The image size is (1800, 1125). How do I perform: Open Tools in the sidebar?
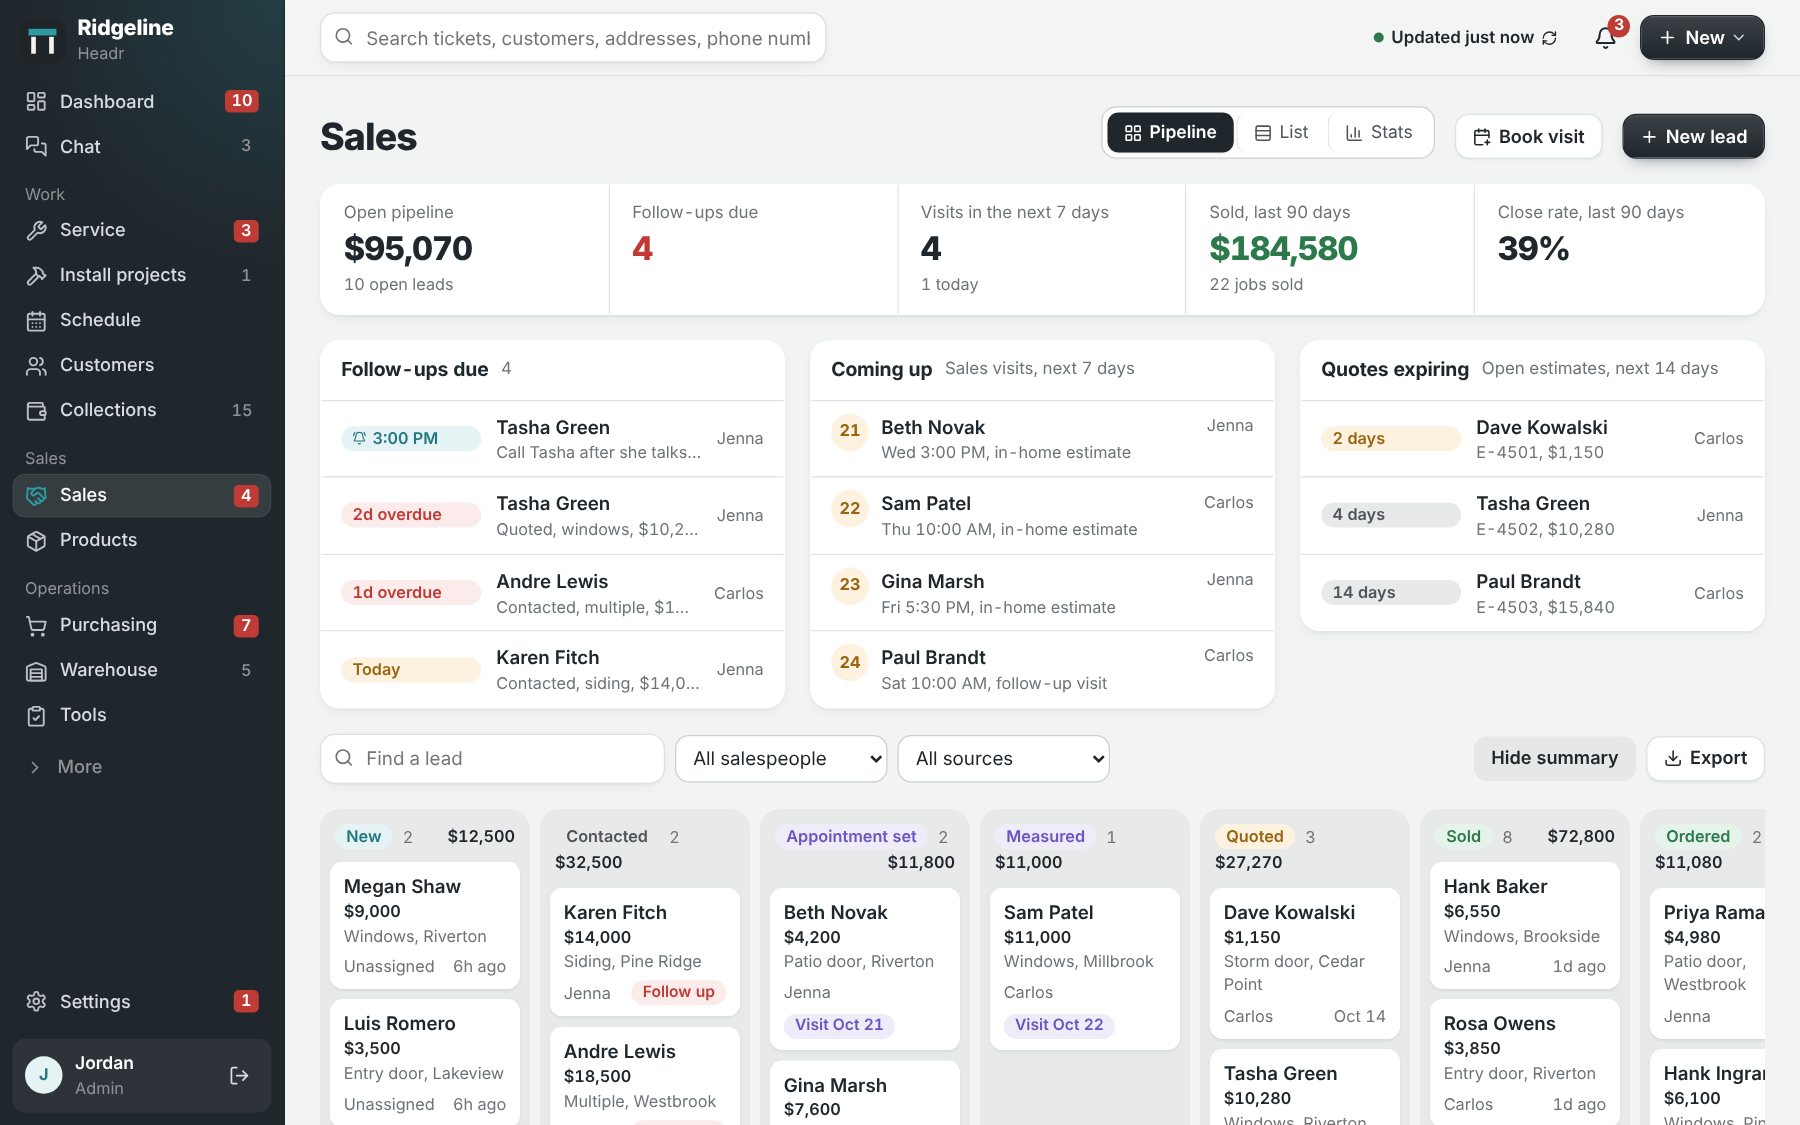coord(142,715)
